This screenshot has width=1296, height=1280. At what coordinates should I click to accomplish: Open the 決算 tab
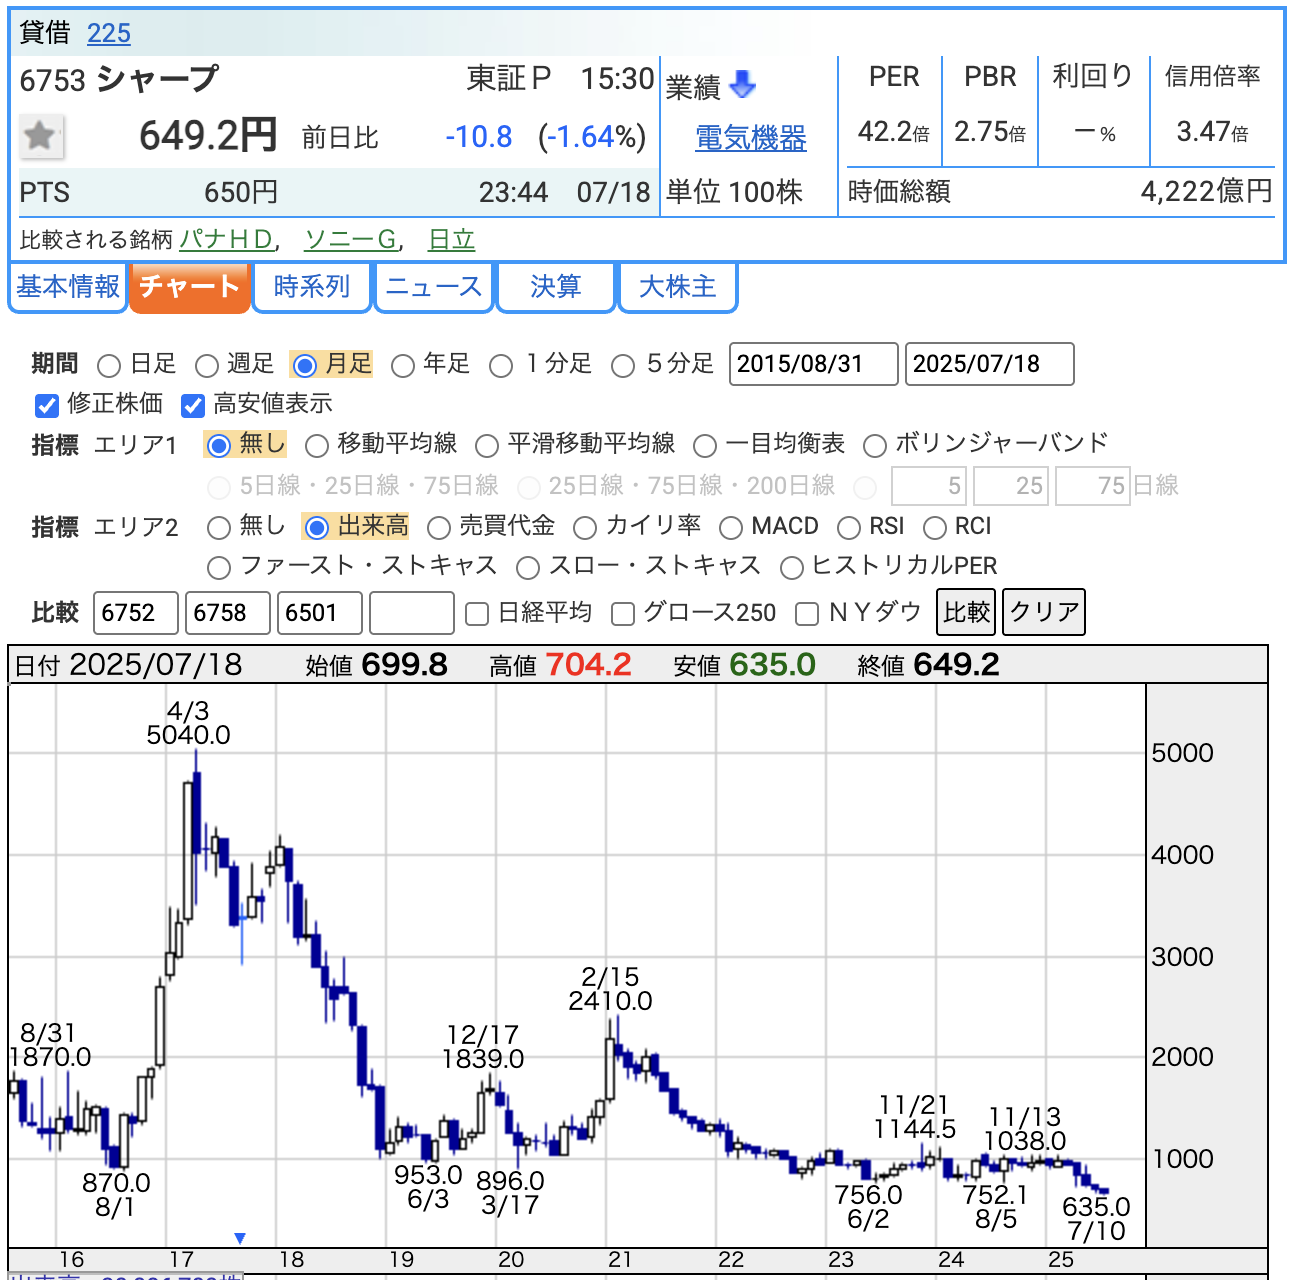pos(556,288)
